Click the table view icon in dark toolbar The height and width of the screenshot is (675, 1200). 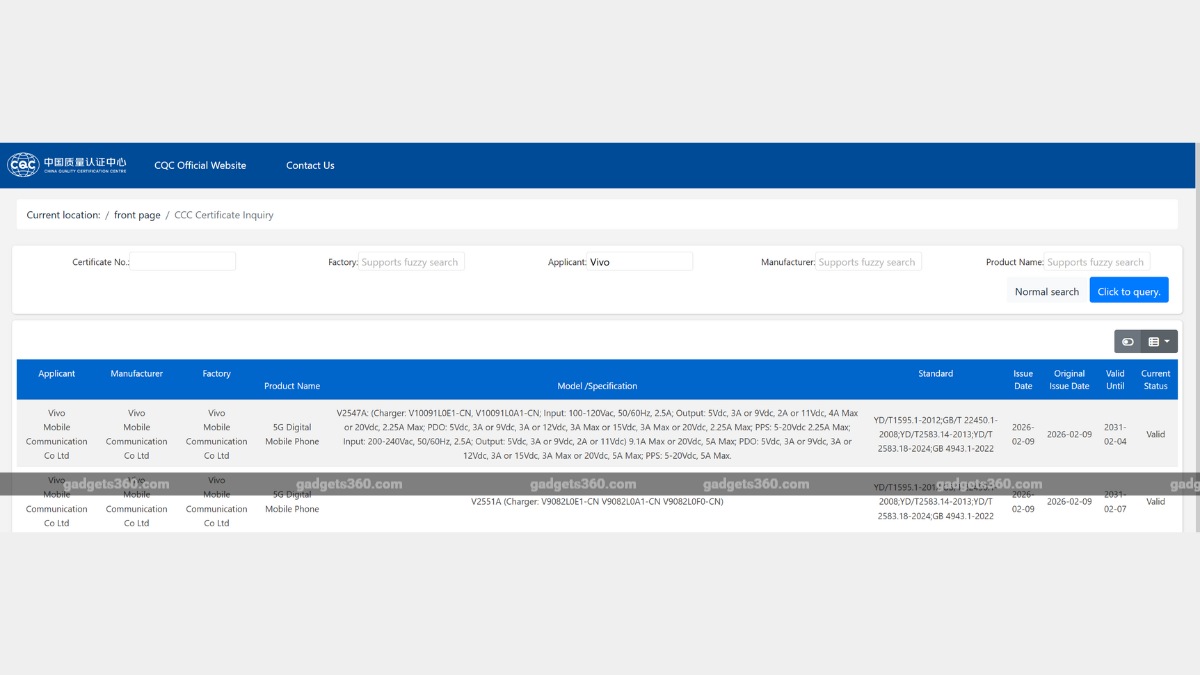1152,341
